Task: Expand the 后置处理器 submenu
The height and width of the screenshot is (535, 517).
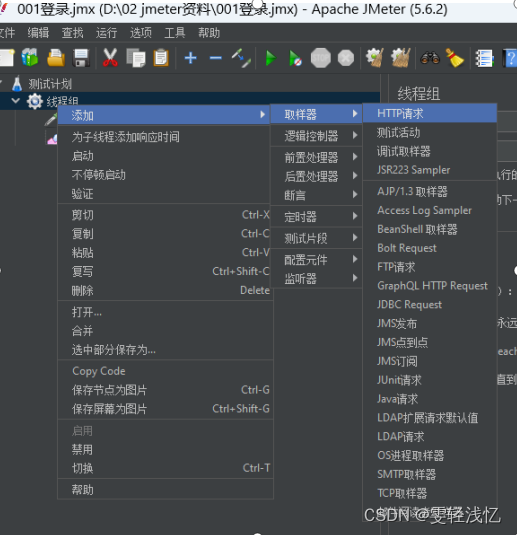Action: 316,176
